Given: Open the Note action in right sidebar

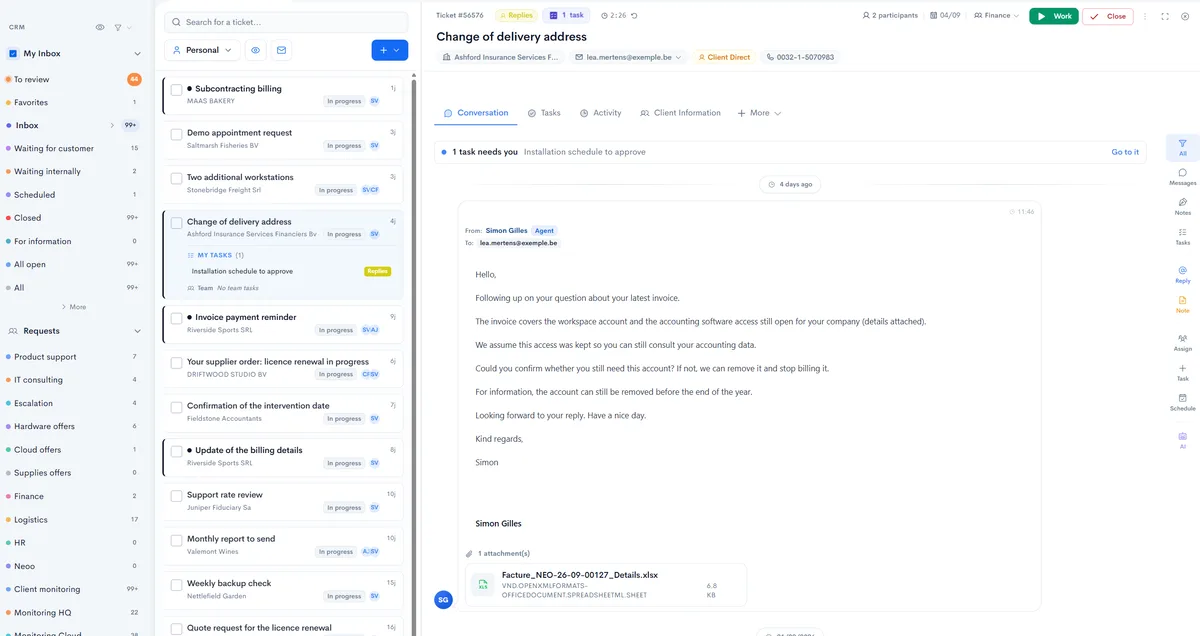Looking at the screenshot, I should [1183, 304].
